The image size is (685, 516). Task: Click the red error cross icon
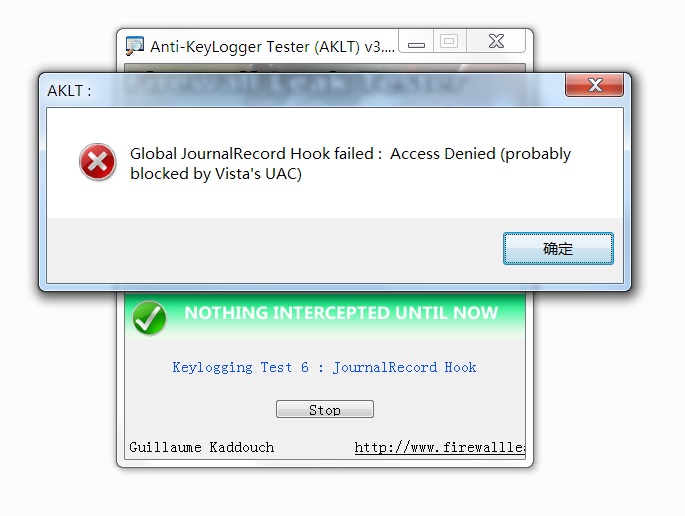(x=97, y=162)
